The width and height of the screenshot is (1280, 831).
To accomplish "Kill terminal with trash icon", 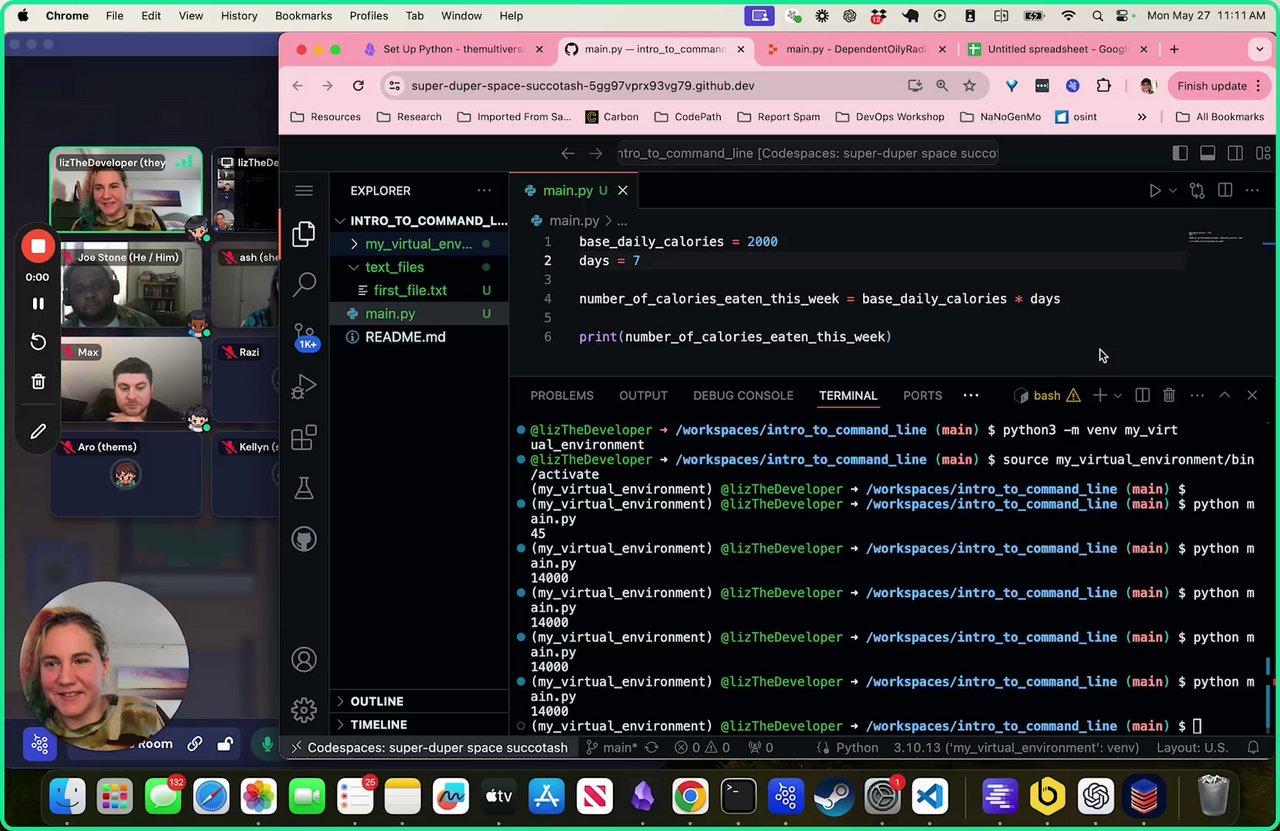I will [x=1169, y=395].
